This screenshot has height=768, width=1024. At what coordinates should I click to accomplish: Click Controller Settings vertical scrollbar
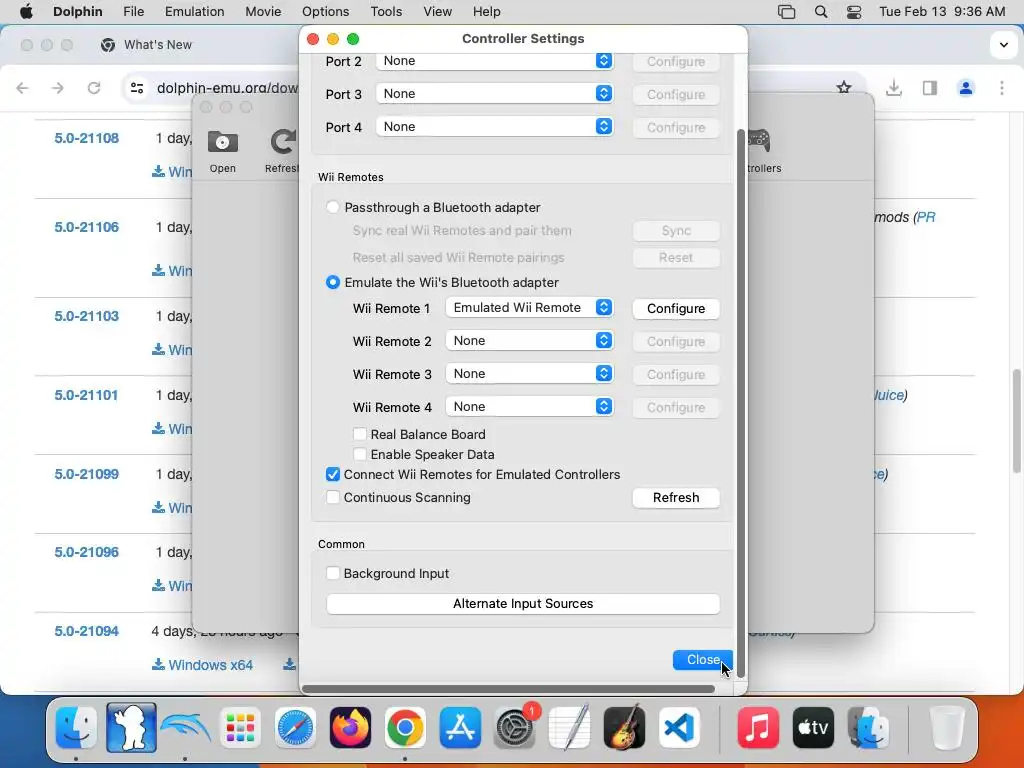(x=741, y=402)
